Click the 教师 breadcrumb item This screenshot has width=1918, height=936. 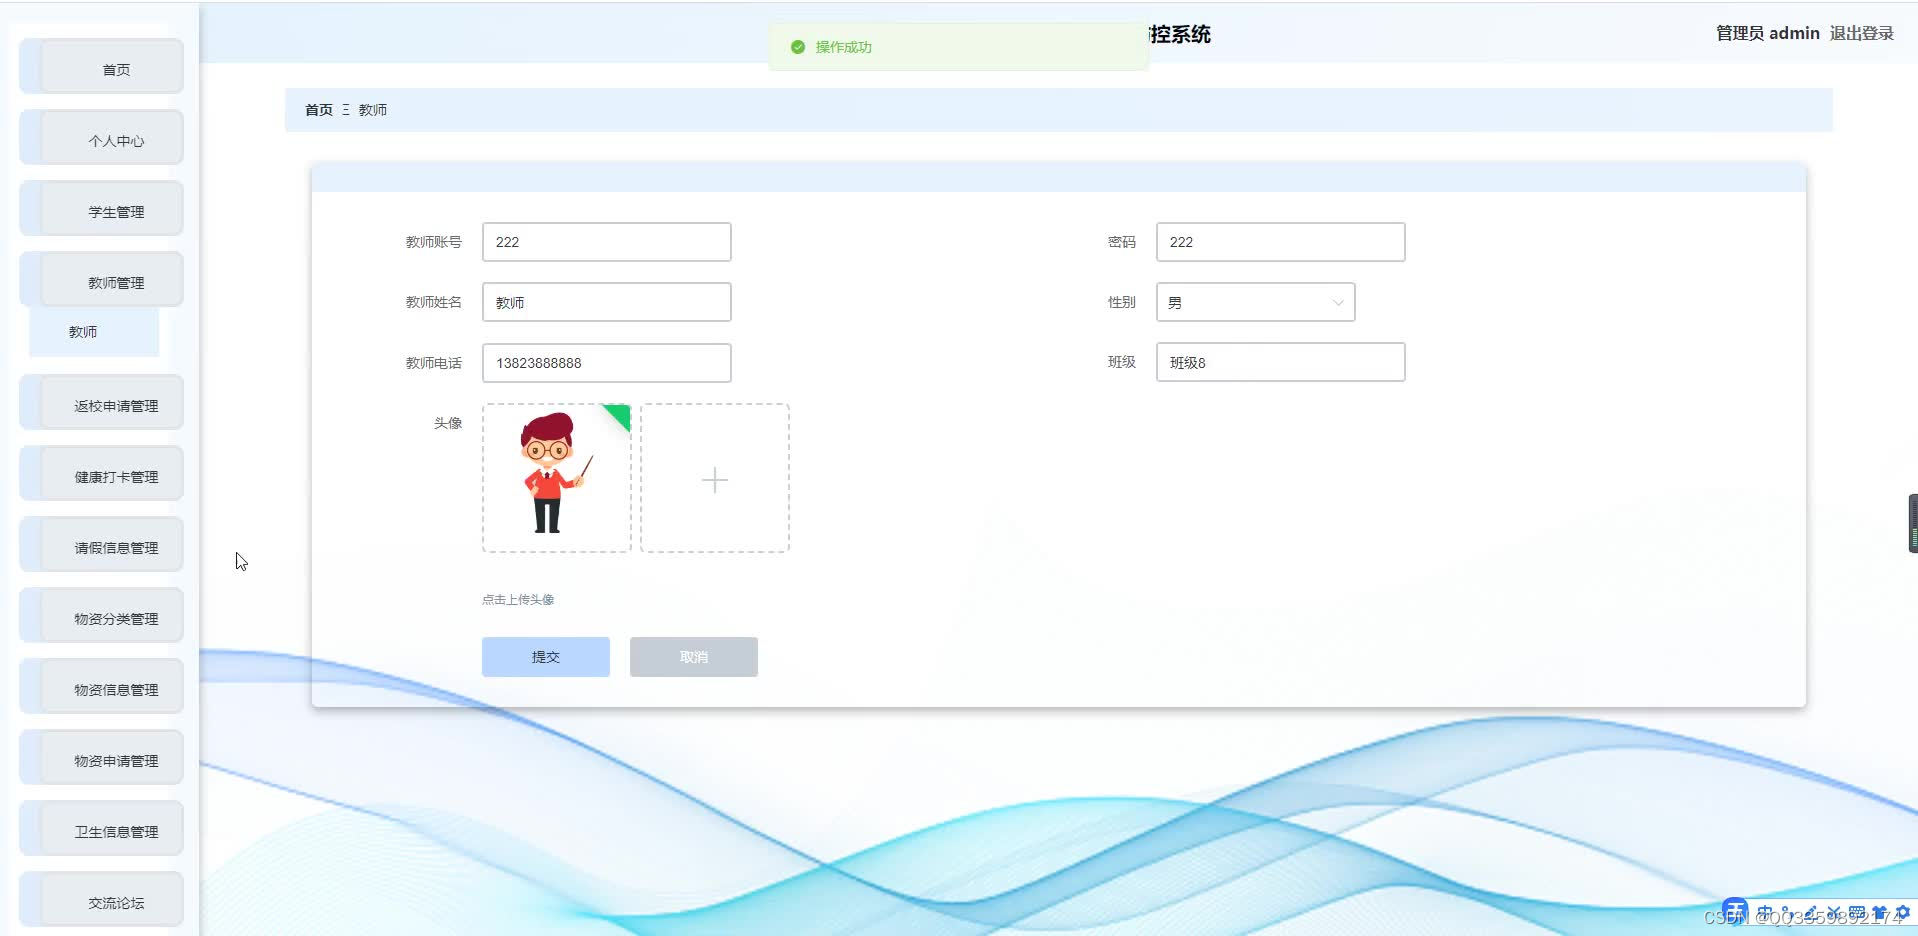[x=373, y=110]
